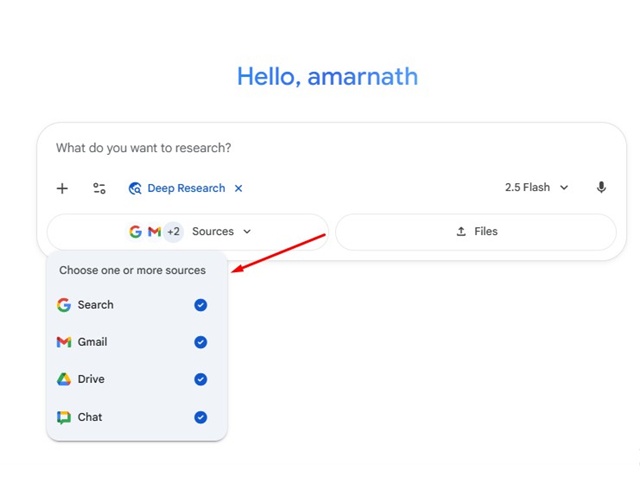Click the plus add attachment icon
This screenshot has width=640, height=483.
(62, 188)
